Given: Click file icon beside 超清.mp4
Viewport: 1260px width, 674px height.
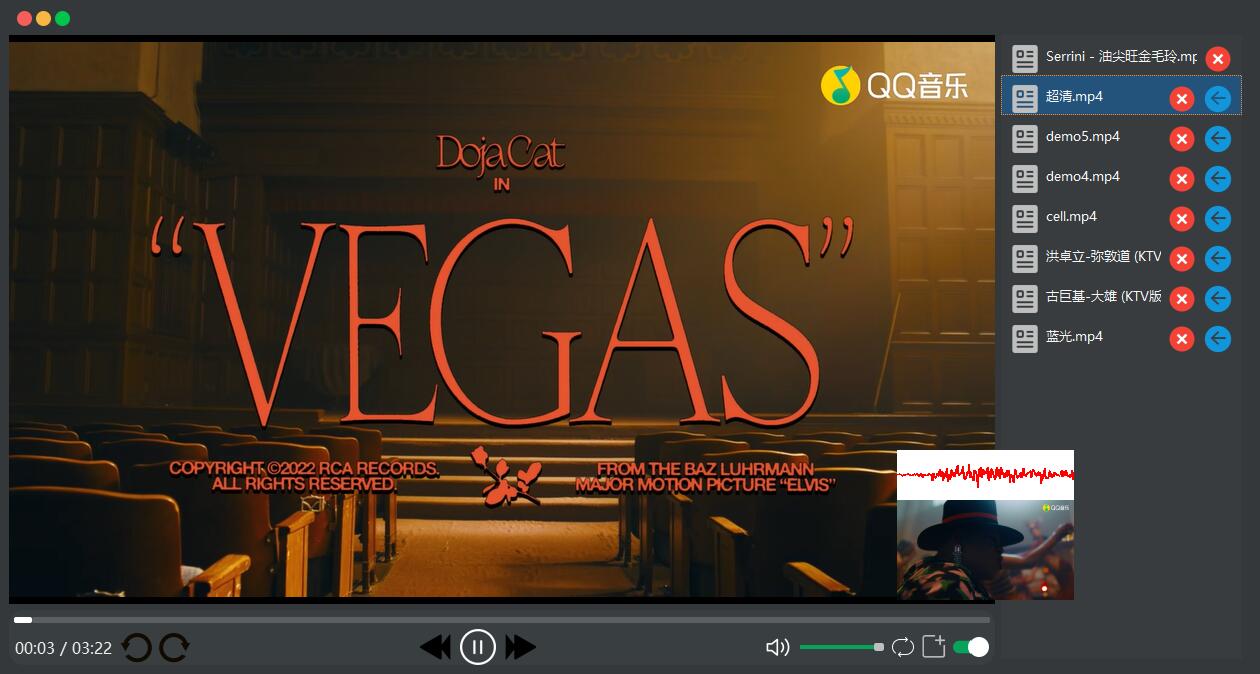Looking at the screenshot, I should click(1025, 99).
